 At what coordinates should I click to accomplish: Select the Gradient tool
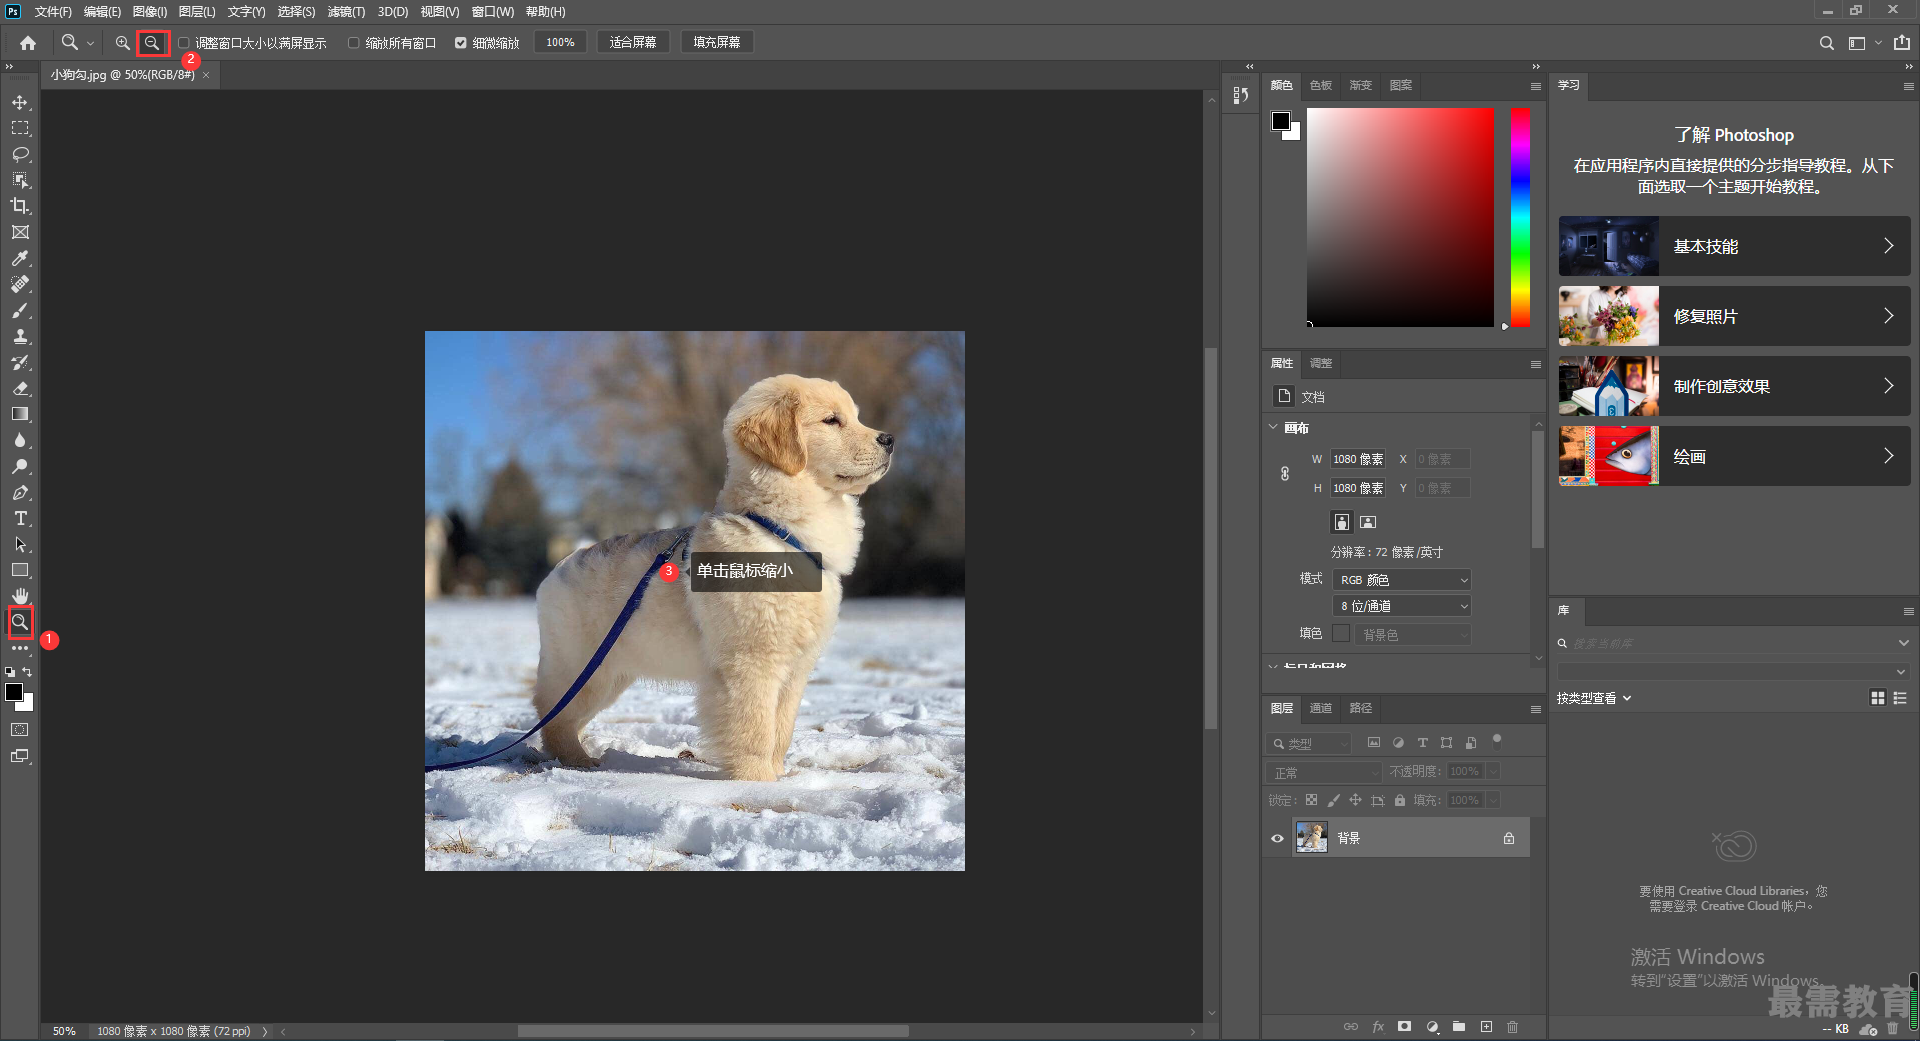20,414
